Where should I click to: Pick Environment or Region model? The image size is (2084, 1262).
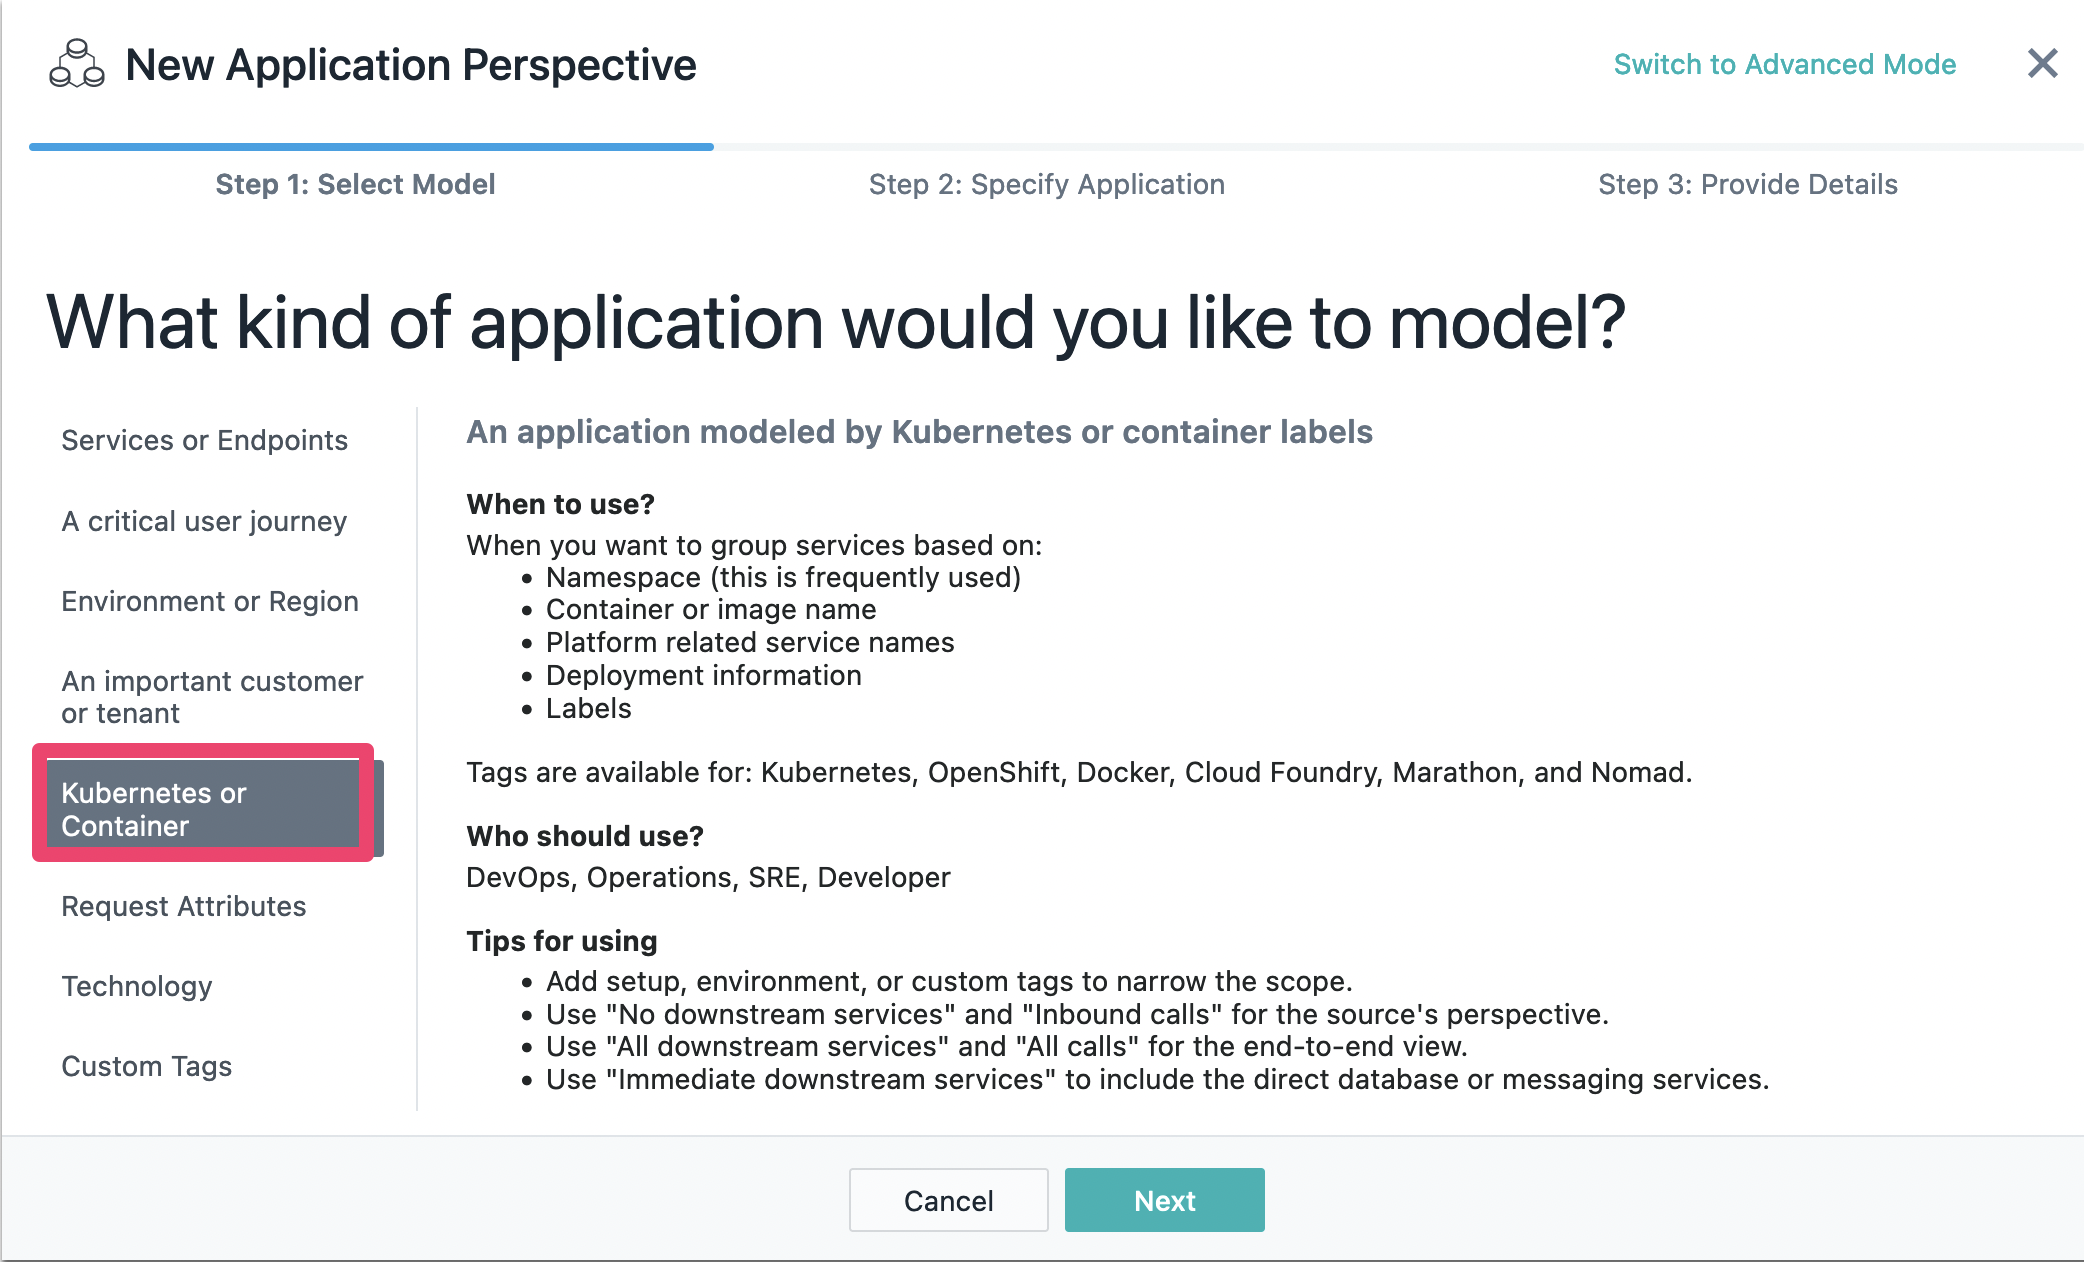(209, 601)
